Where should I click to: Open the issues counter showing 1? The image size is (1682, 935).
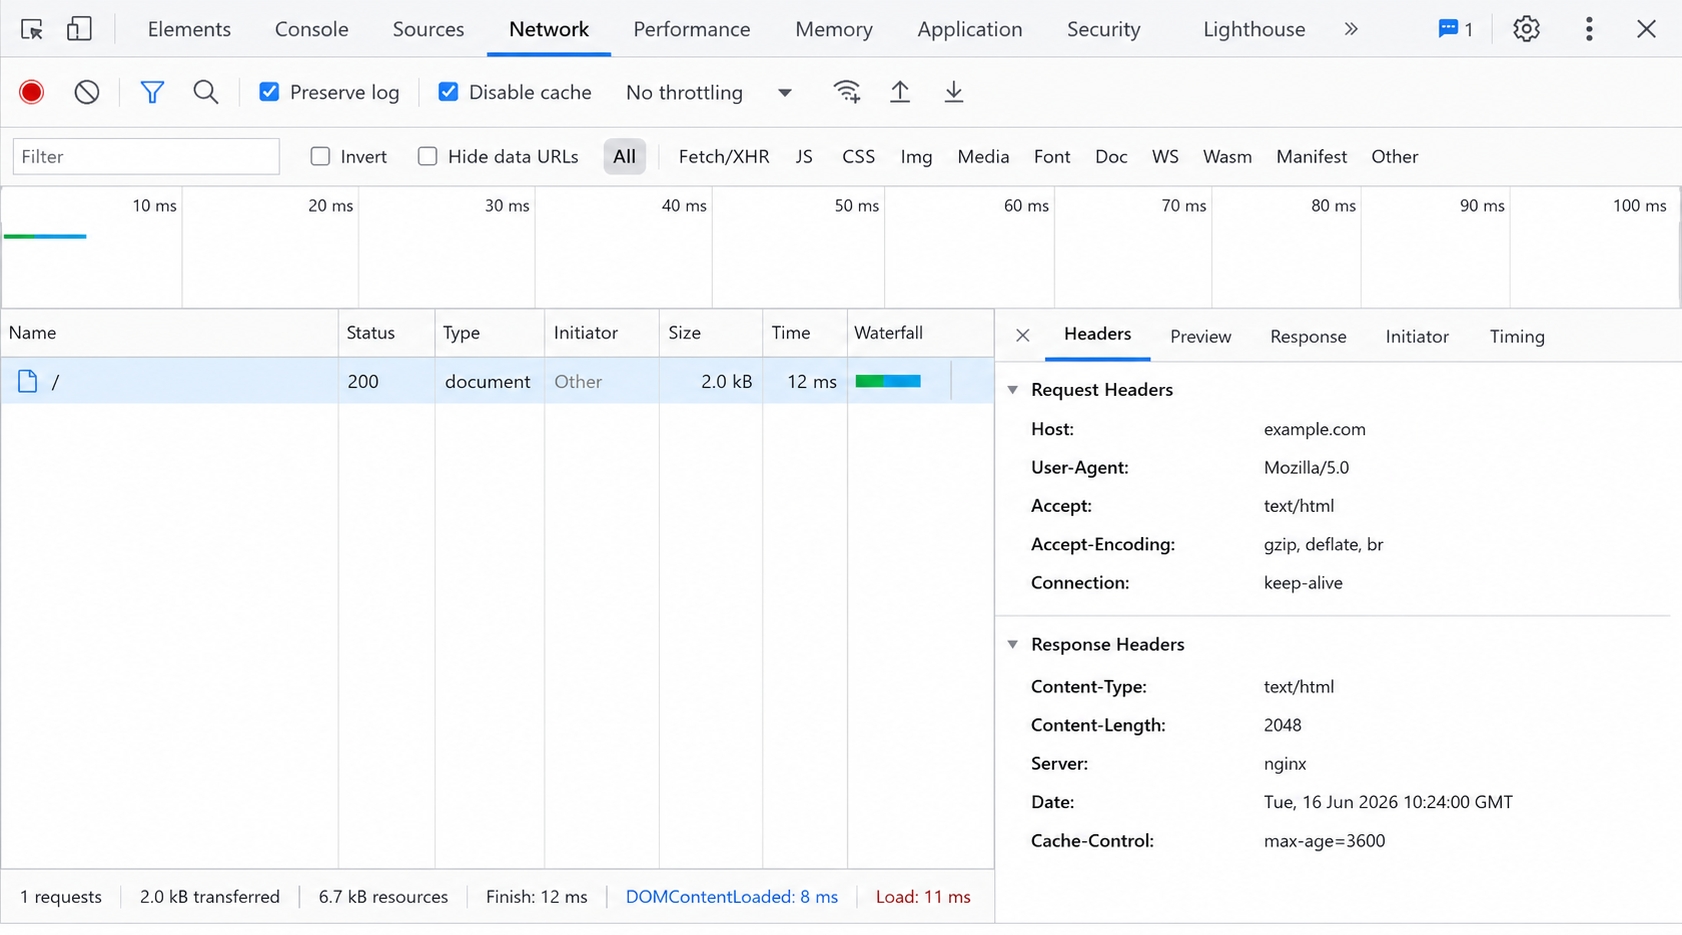pyautogui.click(x=1455, y=29)
